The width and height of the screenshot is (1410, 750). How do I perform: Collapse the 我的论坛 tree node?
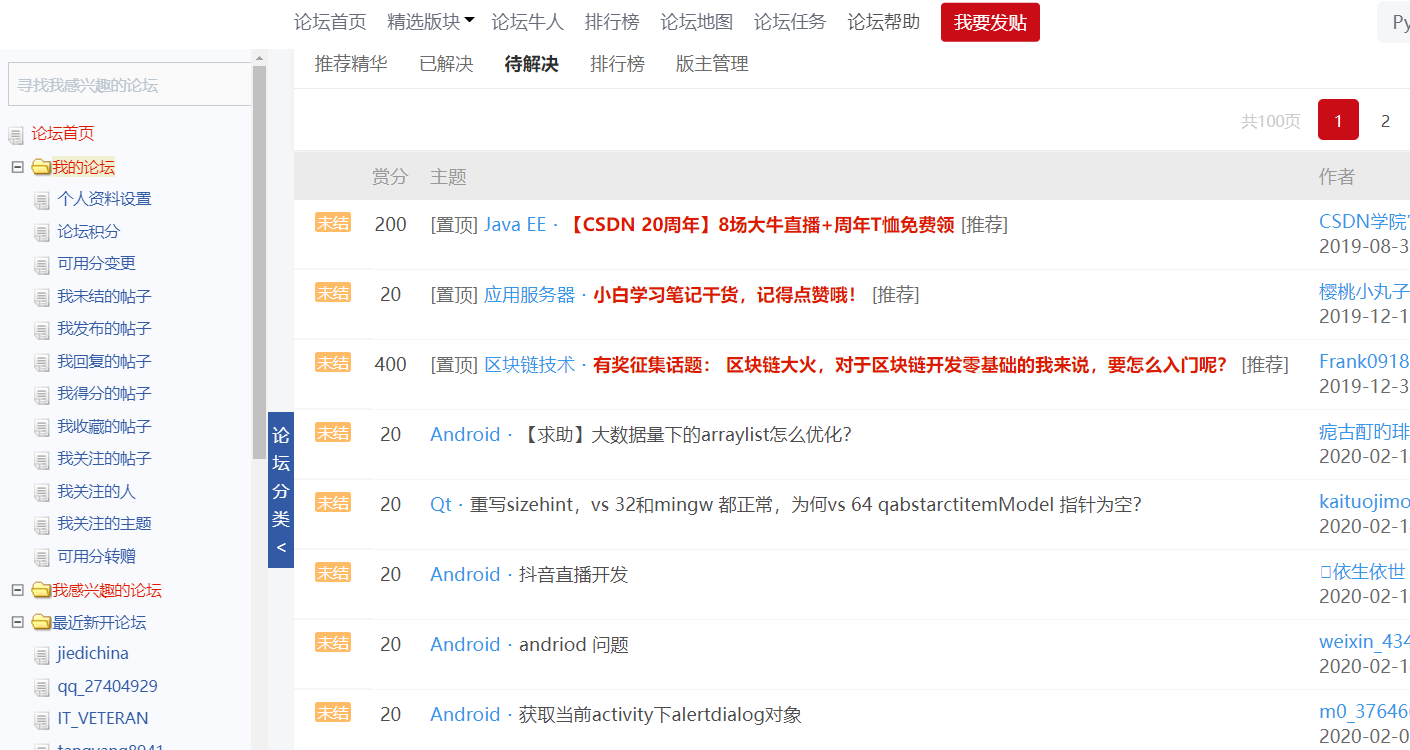tap(17, 167)
